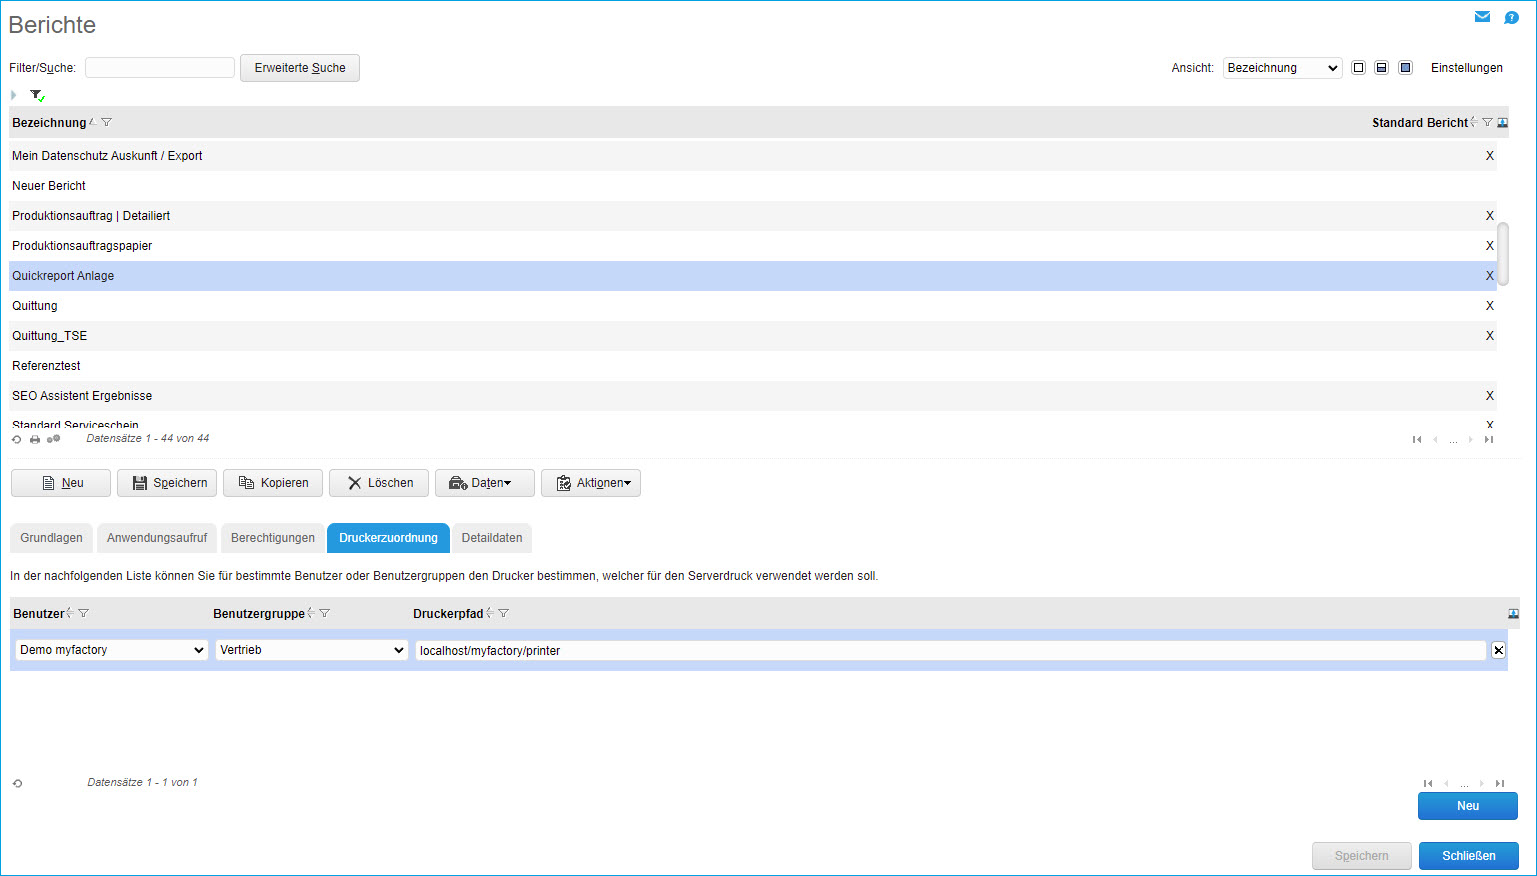Screen dimensions: 1537x876
Task: Click the print icon below report list
Action: pos(35,439)
